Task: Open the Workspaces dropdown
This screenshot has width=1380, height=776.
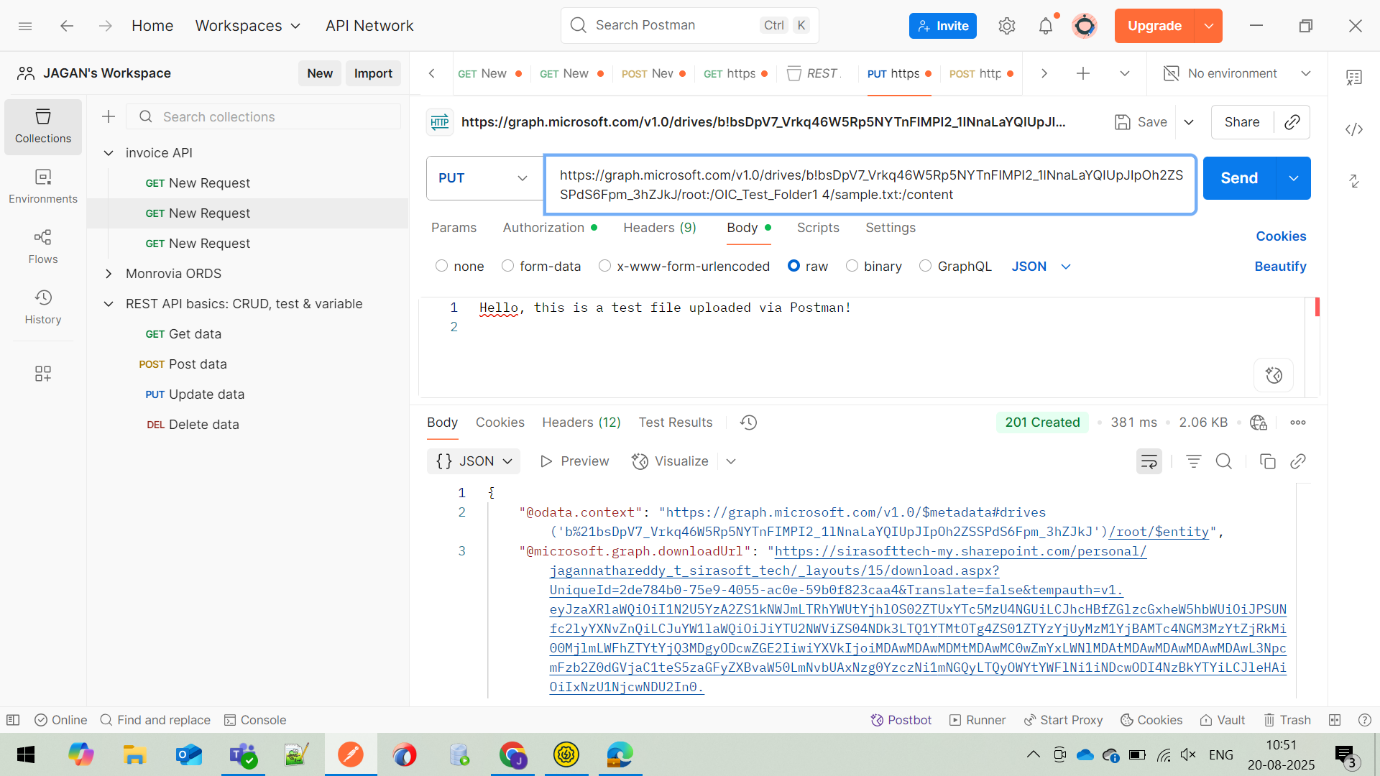Action: (x=248, y=26)
